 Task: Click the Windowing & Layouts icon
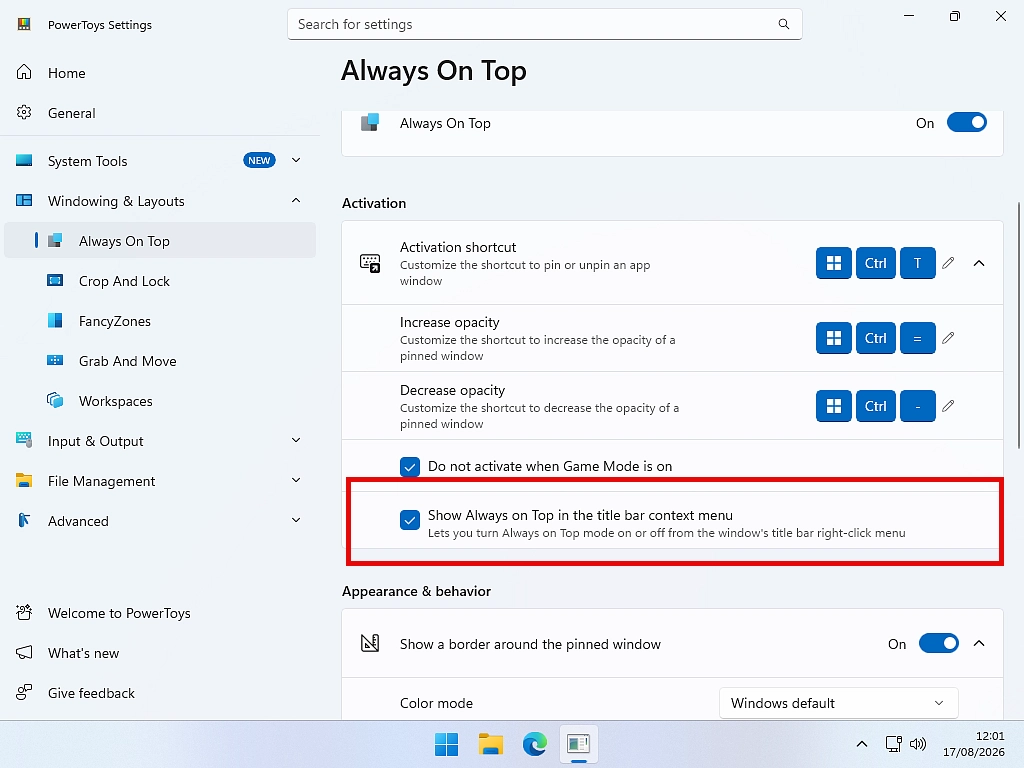click(24, 200)
